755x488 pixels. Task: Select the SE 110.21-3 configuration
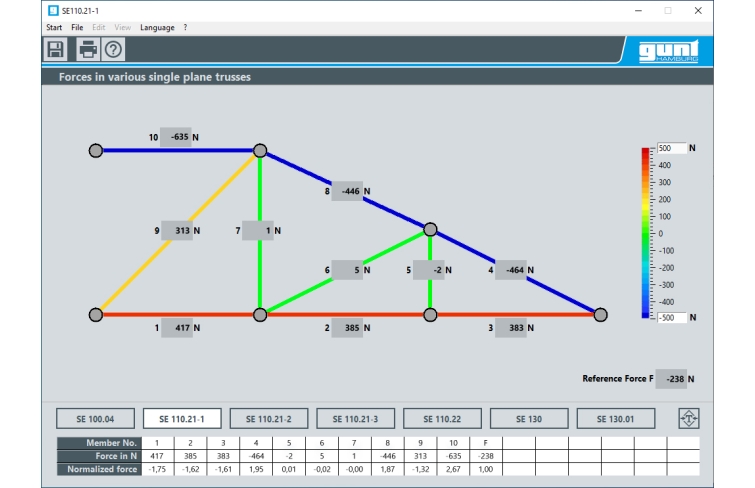(355, 418)
